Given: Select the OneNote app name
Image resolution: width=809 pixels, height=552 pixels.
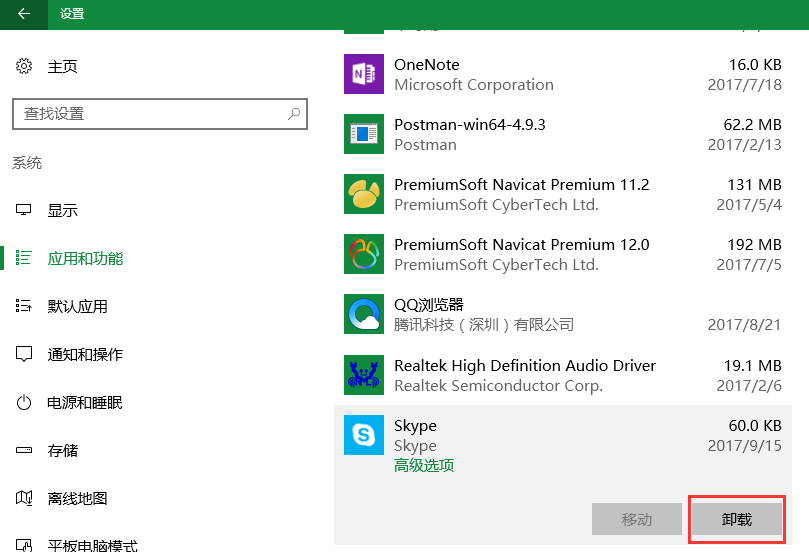Looking at the screenshot, I should pos(427,64).
